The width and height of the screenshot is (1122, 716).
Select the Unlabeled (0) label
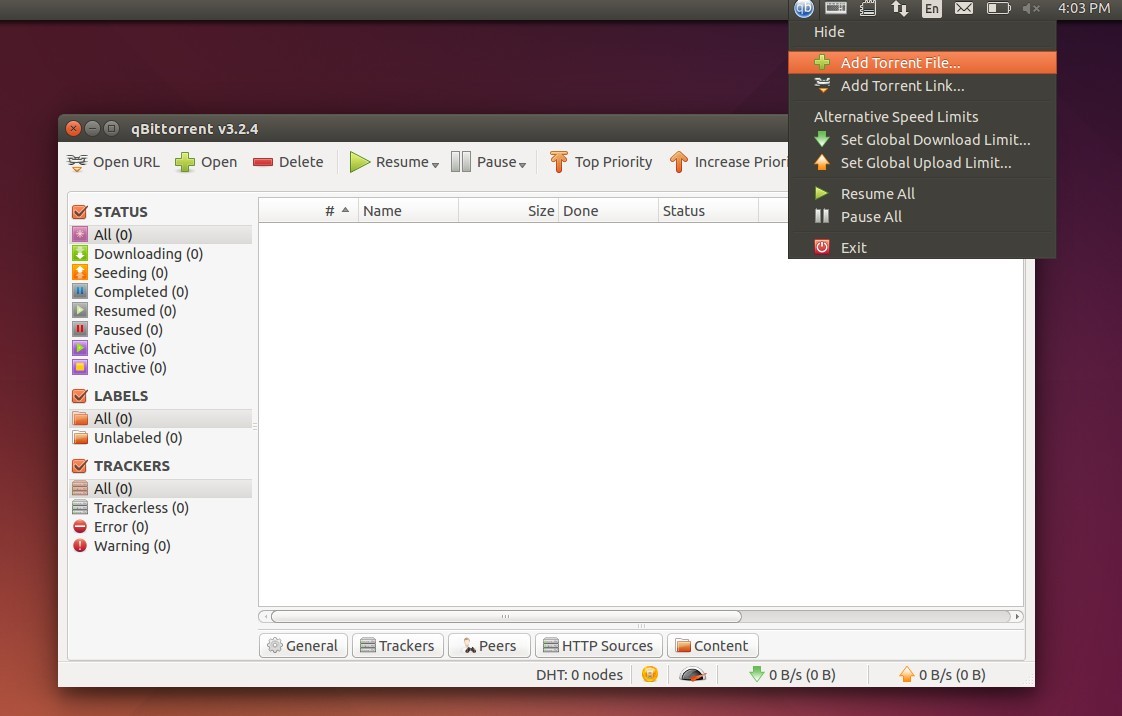point(161,438)
